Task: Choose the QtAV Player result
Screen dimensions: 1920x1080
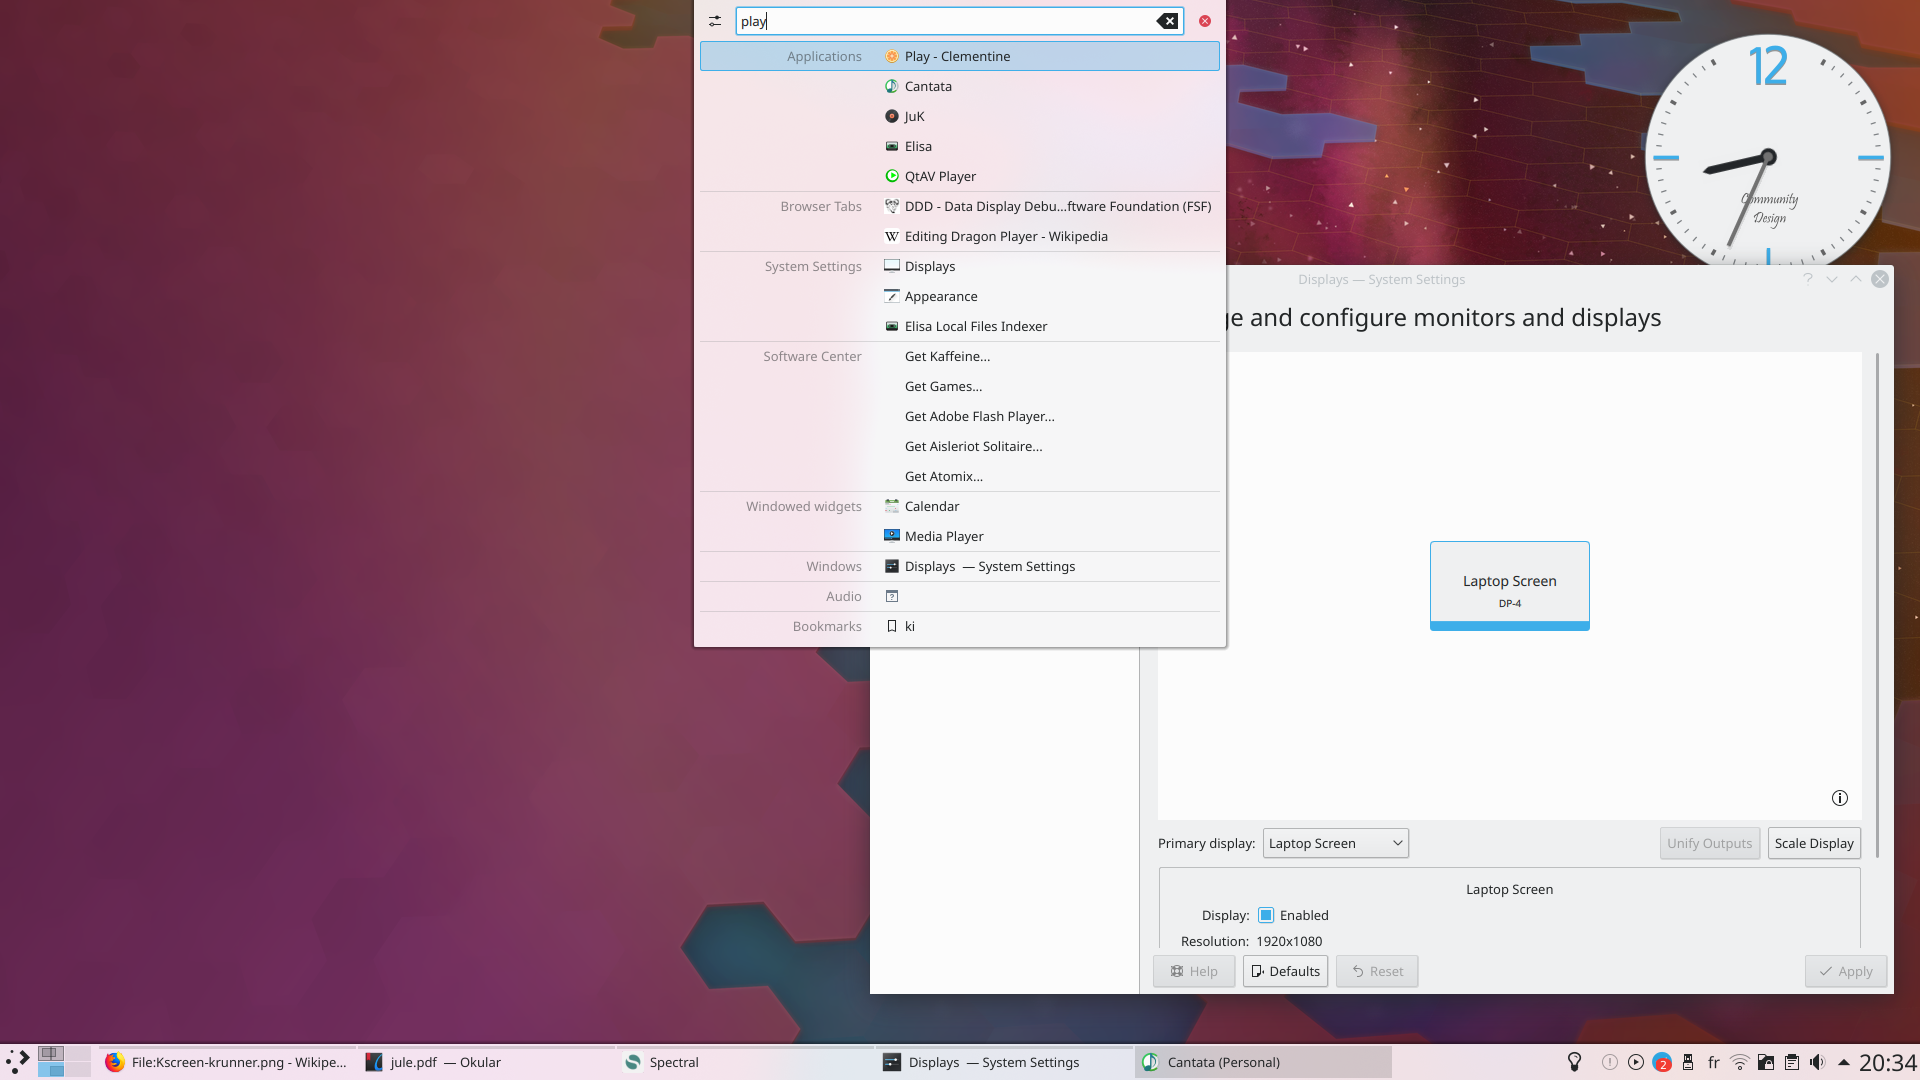Action: click(x=940, y=176)
